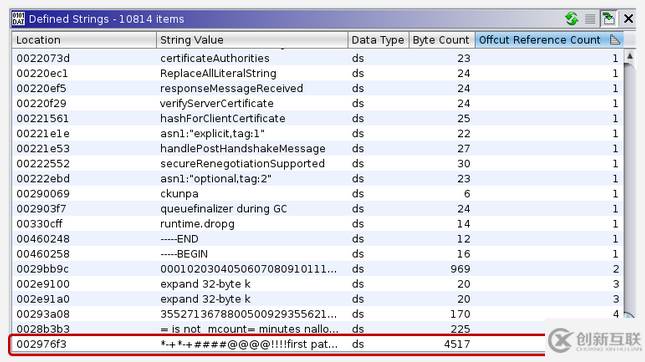Click the scrollbar up arrow
This screenshot has width=645, height=362.
click(629, 56)
